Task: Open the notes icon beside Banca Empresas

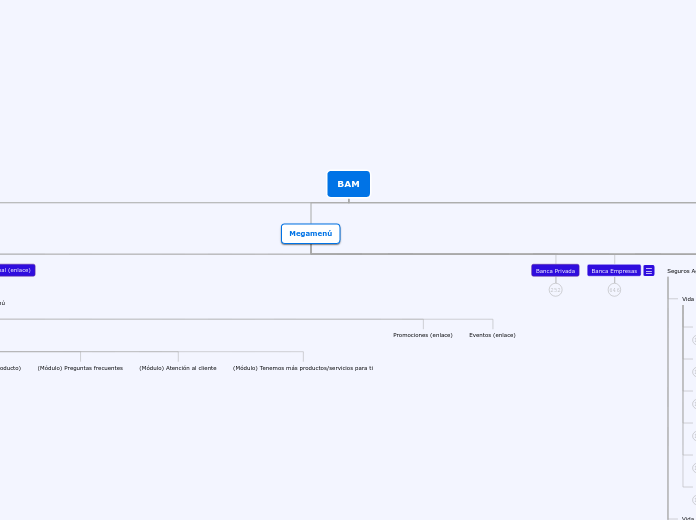Action: click(x=649, y=270)
